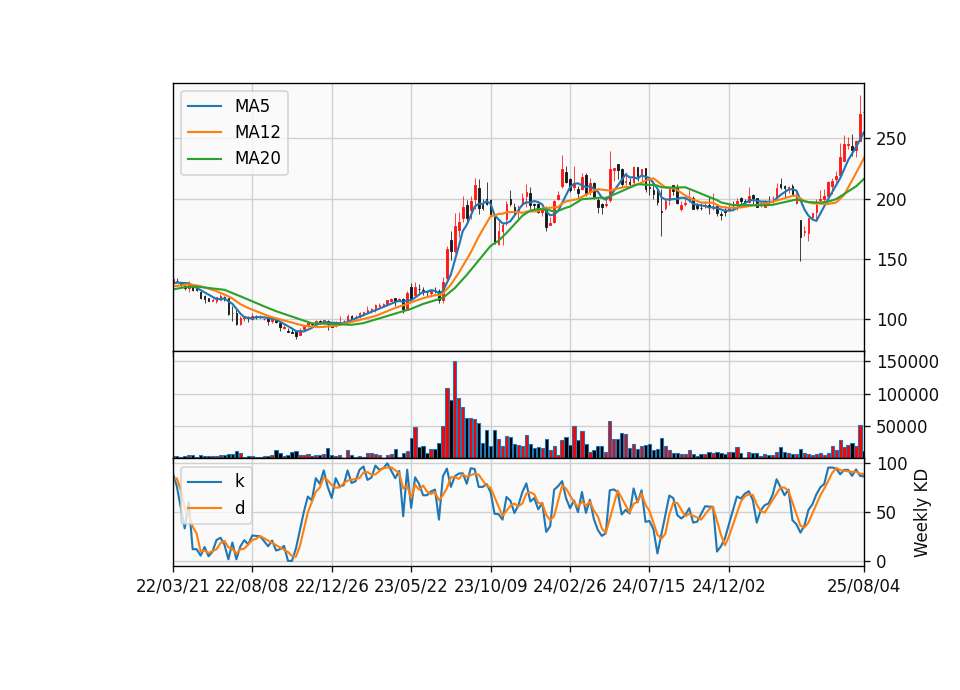The width and height of the screenshot is (960, 690).
Task: Click the 23/10/09 date label
Action: pyautogui.click(x=490, y=586)
